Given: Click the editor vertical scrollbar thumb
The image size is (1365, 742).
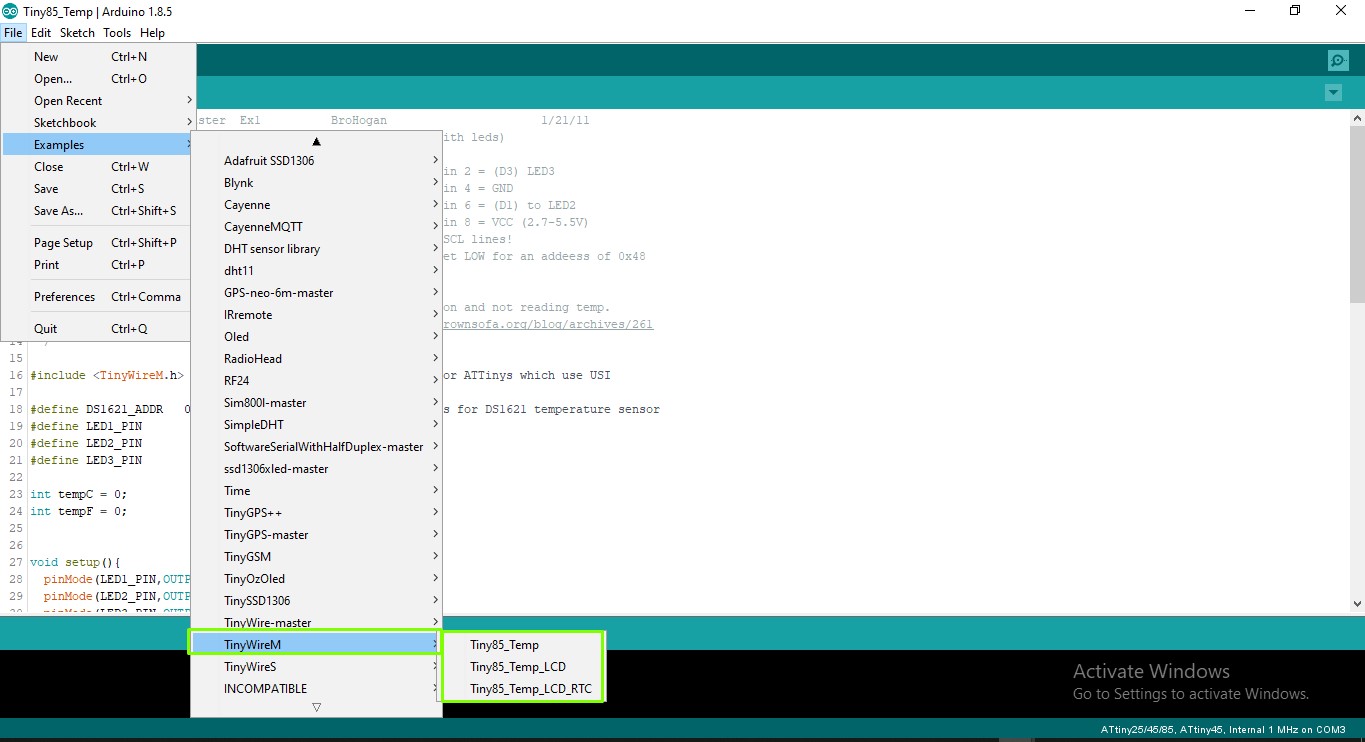Looking at the screenshot, I should (1357, 213).
